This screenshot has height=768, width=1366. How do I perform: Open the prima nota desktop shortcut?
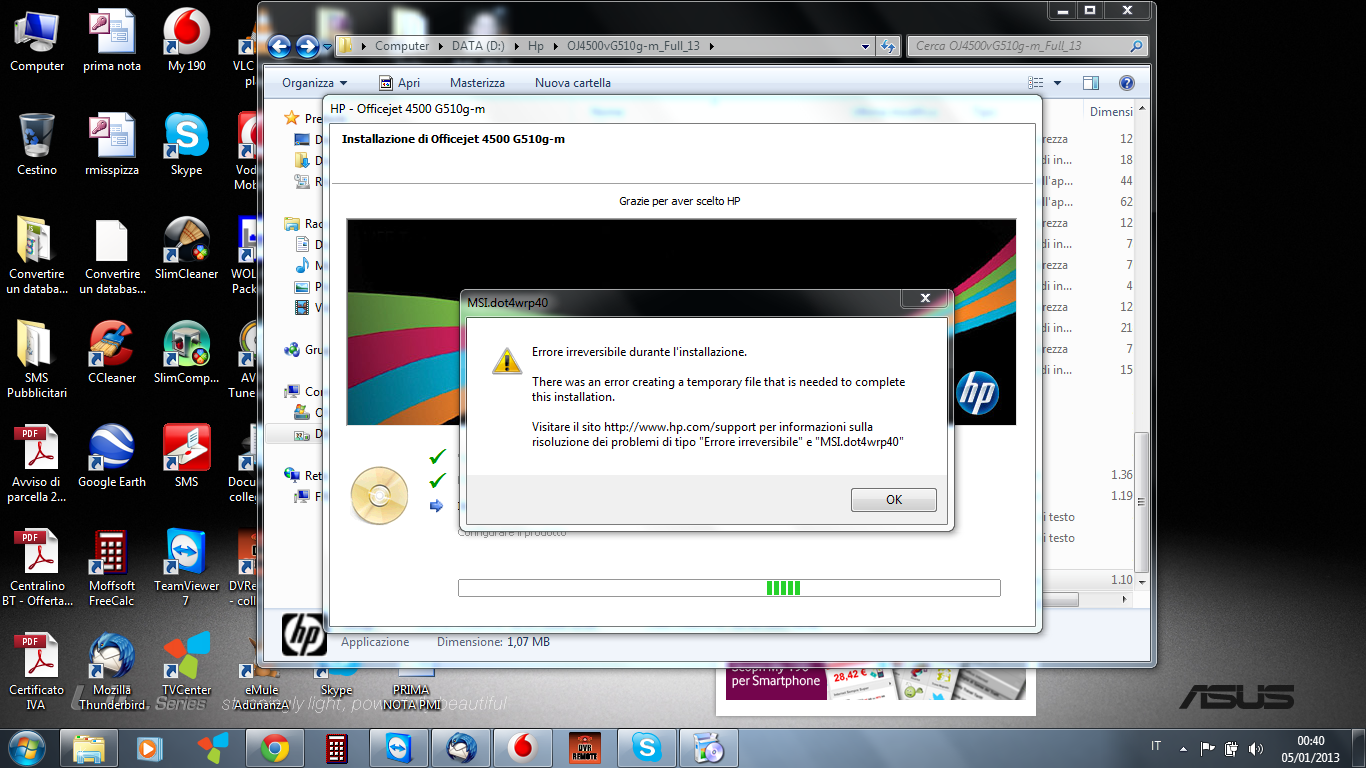[112, 40]
